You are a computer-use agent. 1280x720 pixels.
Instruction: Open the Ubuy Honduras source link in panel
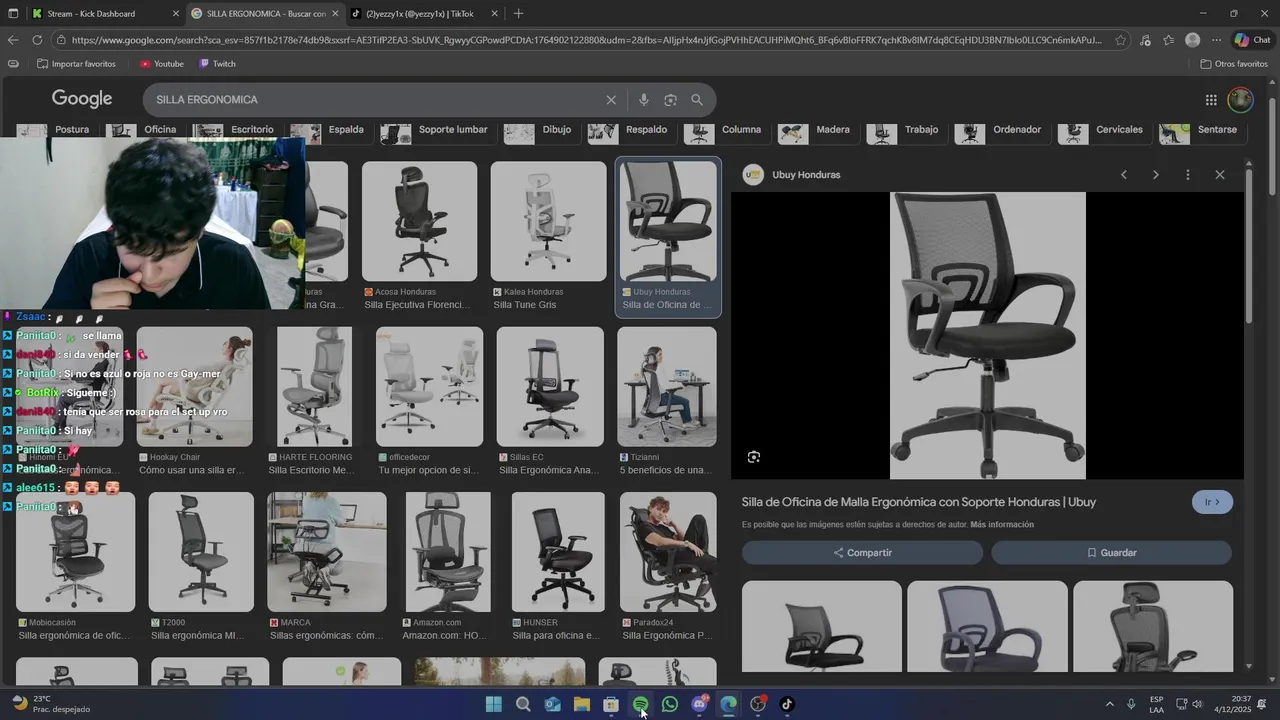click(x=806, y=175)
